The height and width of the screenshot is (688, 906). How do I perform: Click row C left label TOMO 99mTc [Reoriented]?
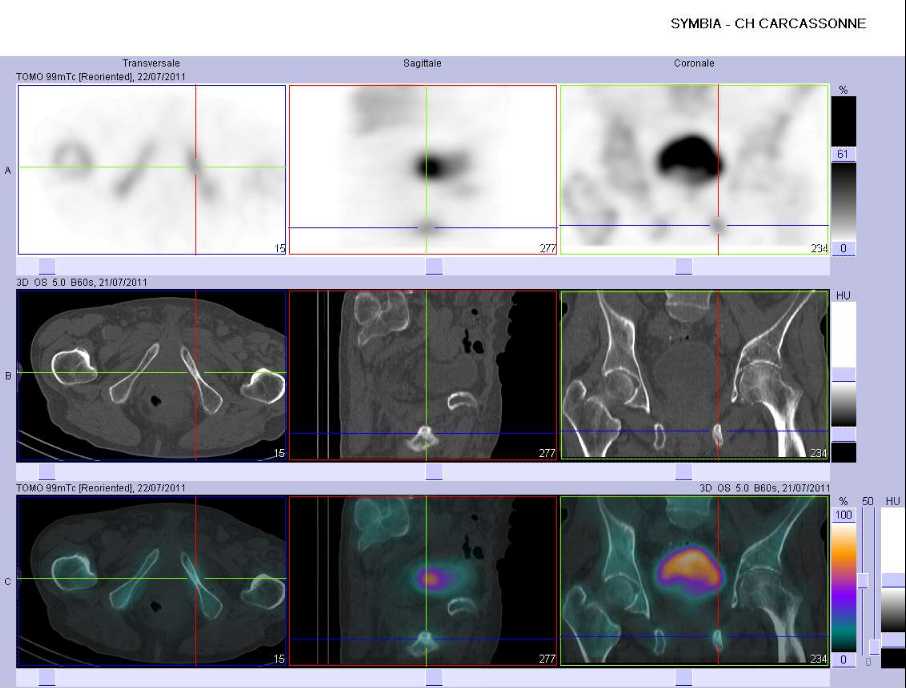75,488
